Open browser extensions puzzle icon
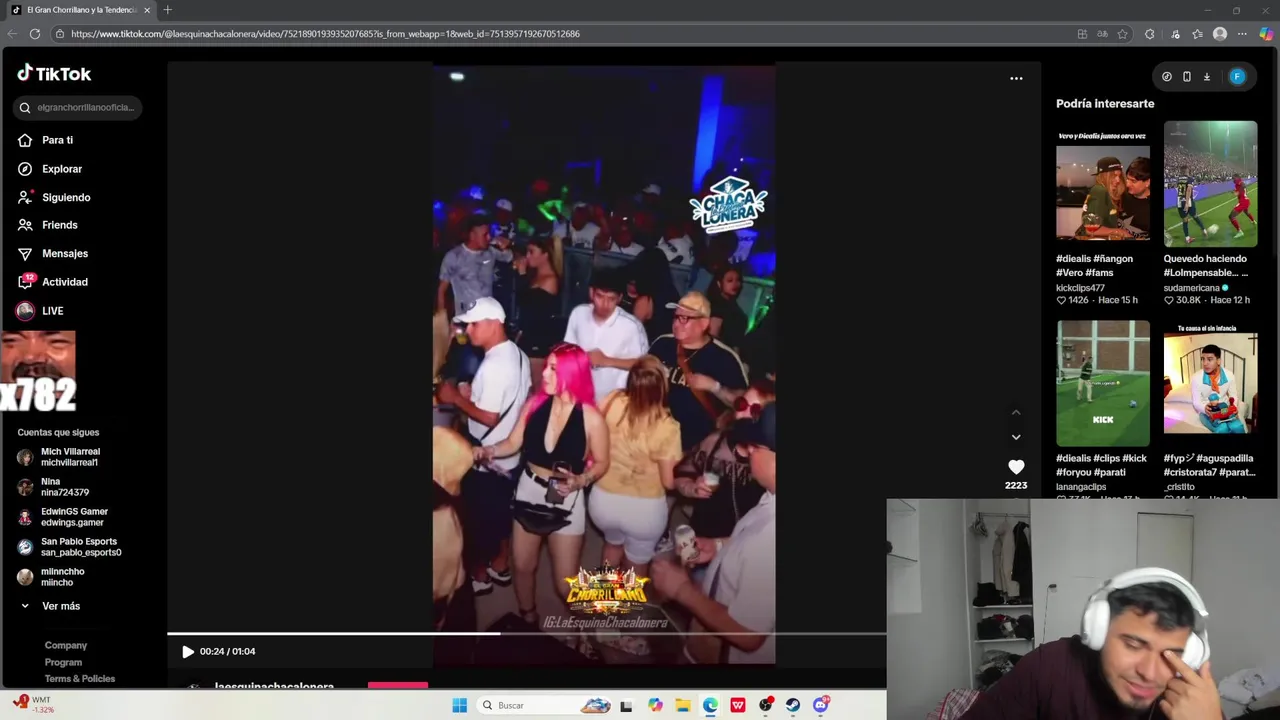The width and height of the screenshot is (1280, 720). tap(1150, 34)
